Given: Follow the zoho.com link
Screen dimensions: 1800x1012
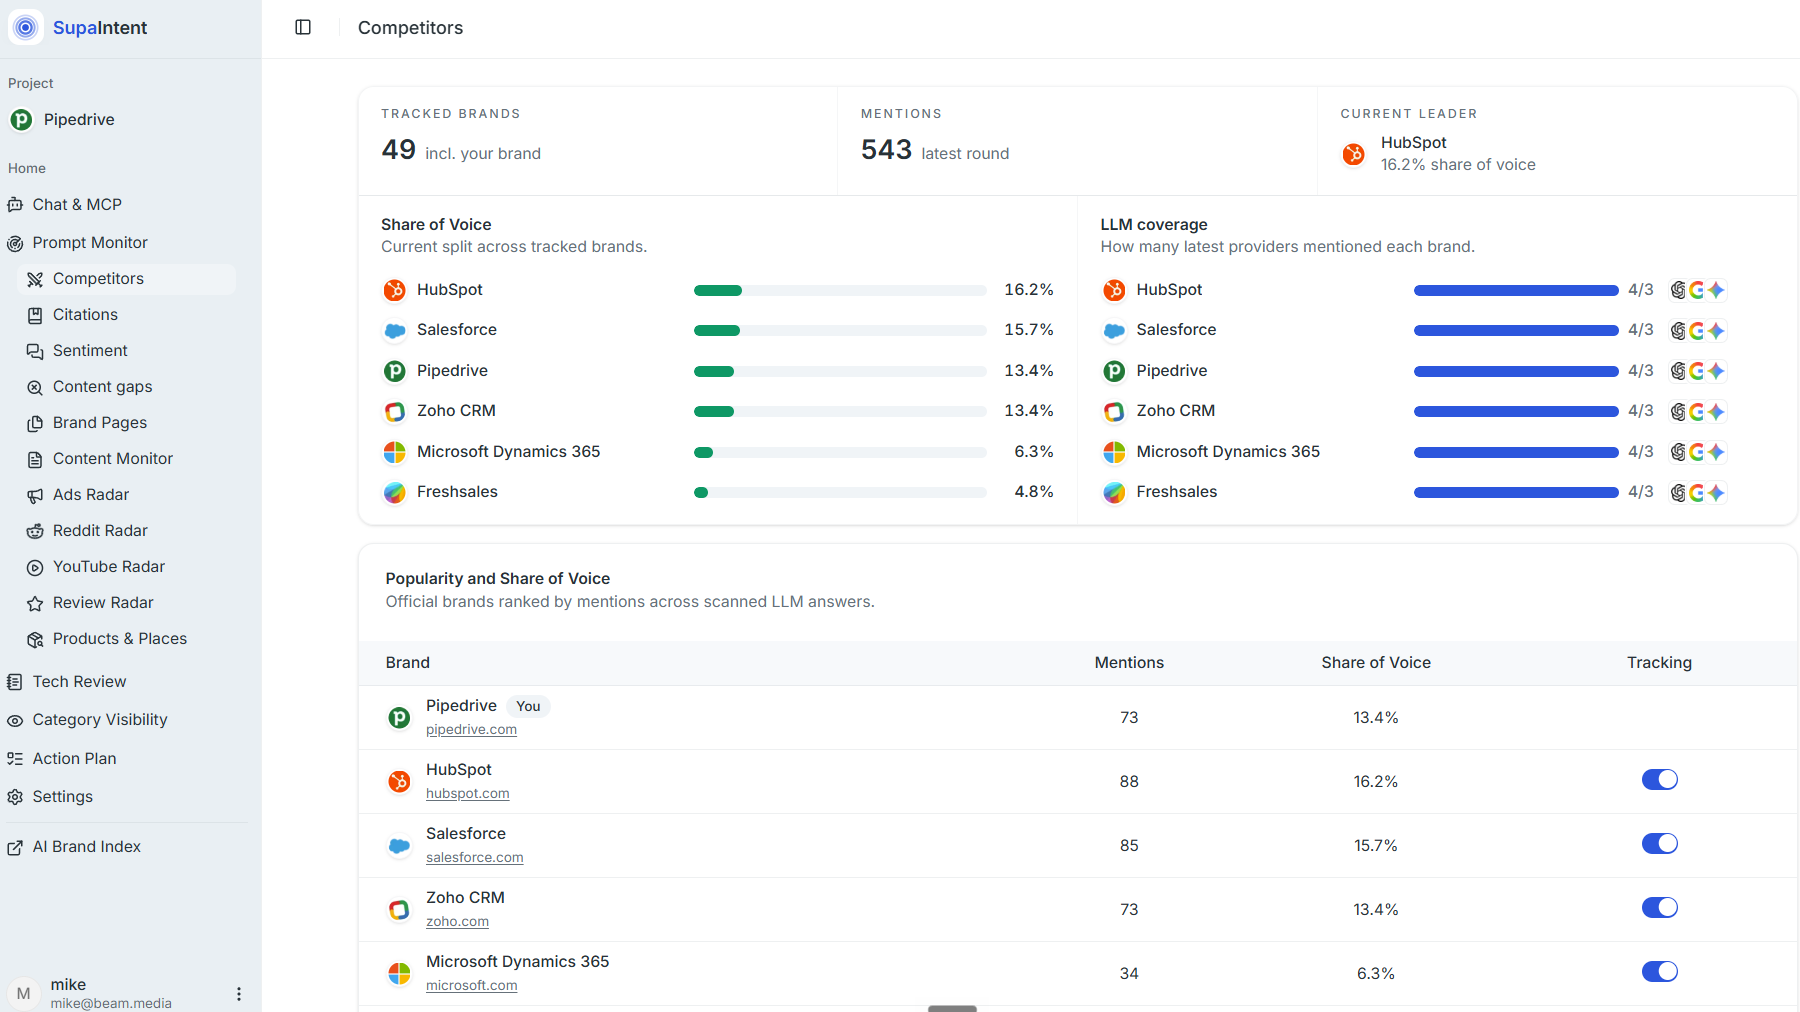Looking at the screenshot, I should point(457,921).
